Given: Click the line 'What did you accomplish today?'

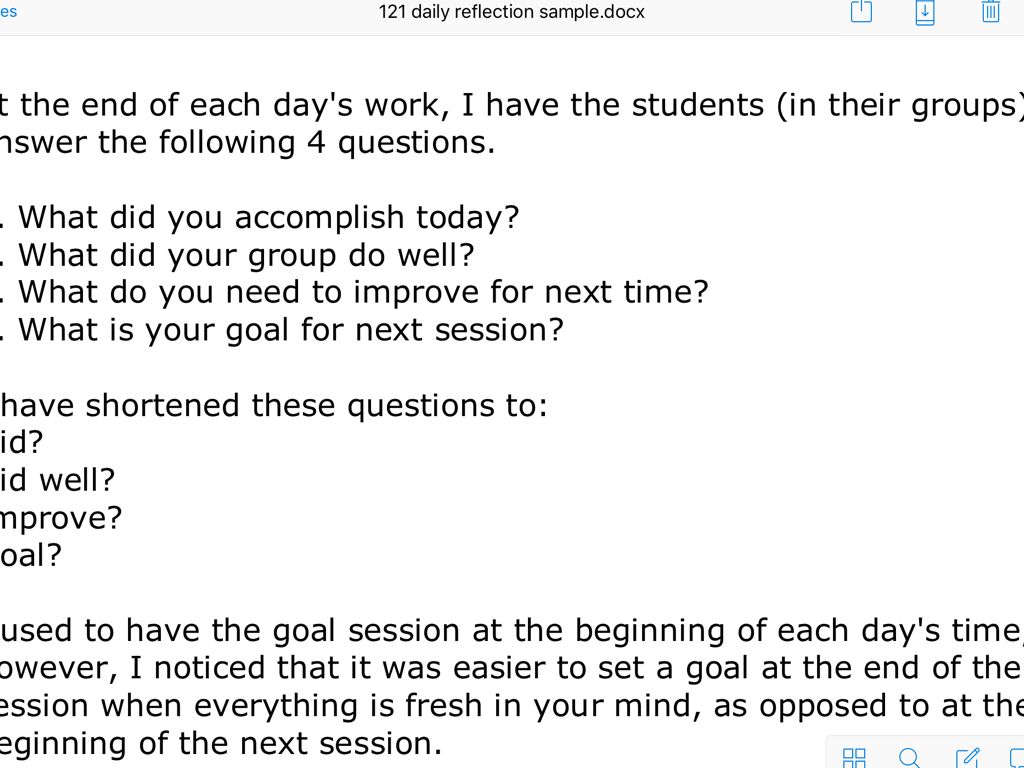Looking at the screenshot, I should pos(268,217).
